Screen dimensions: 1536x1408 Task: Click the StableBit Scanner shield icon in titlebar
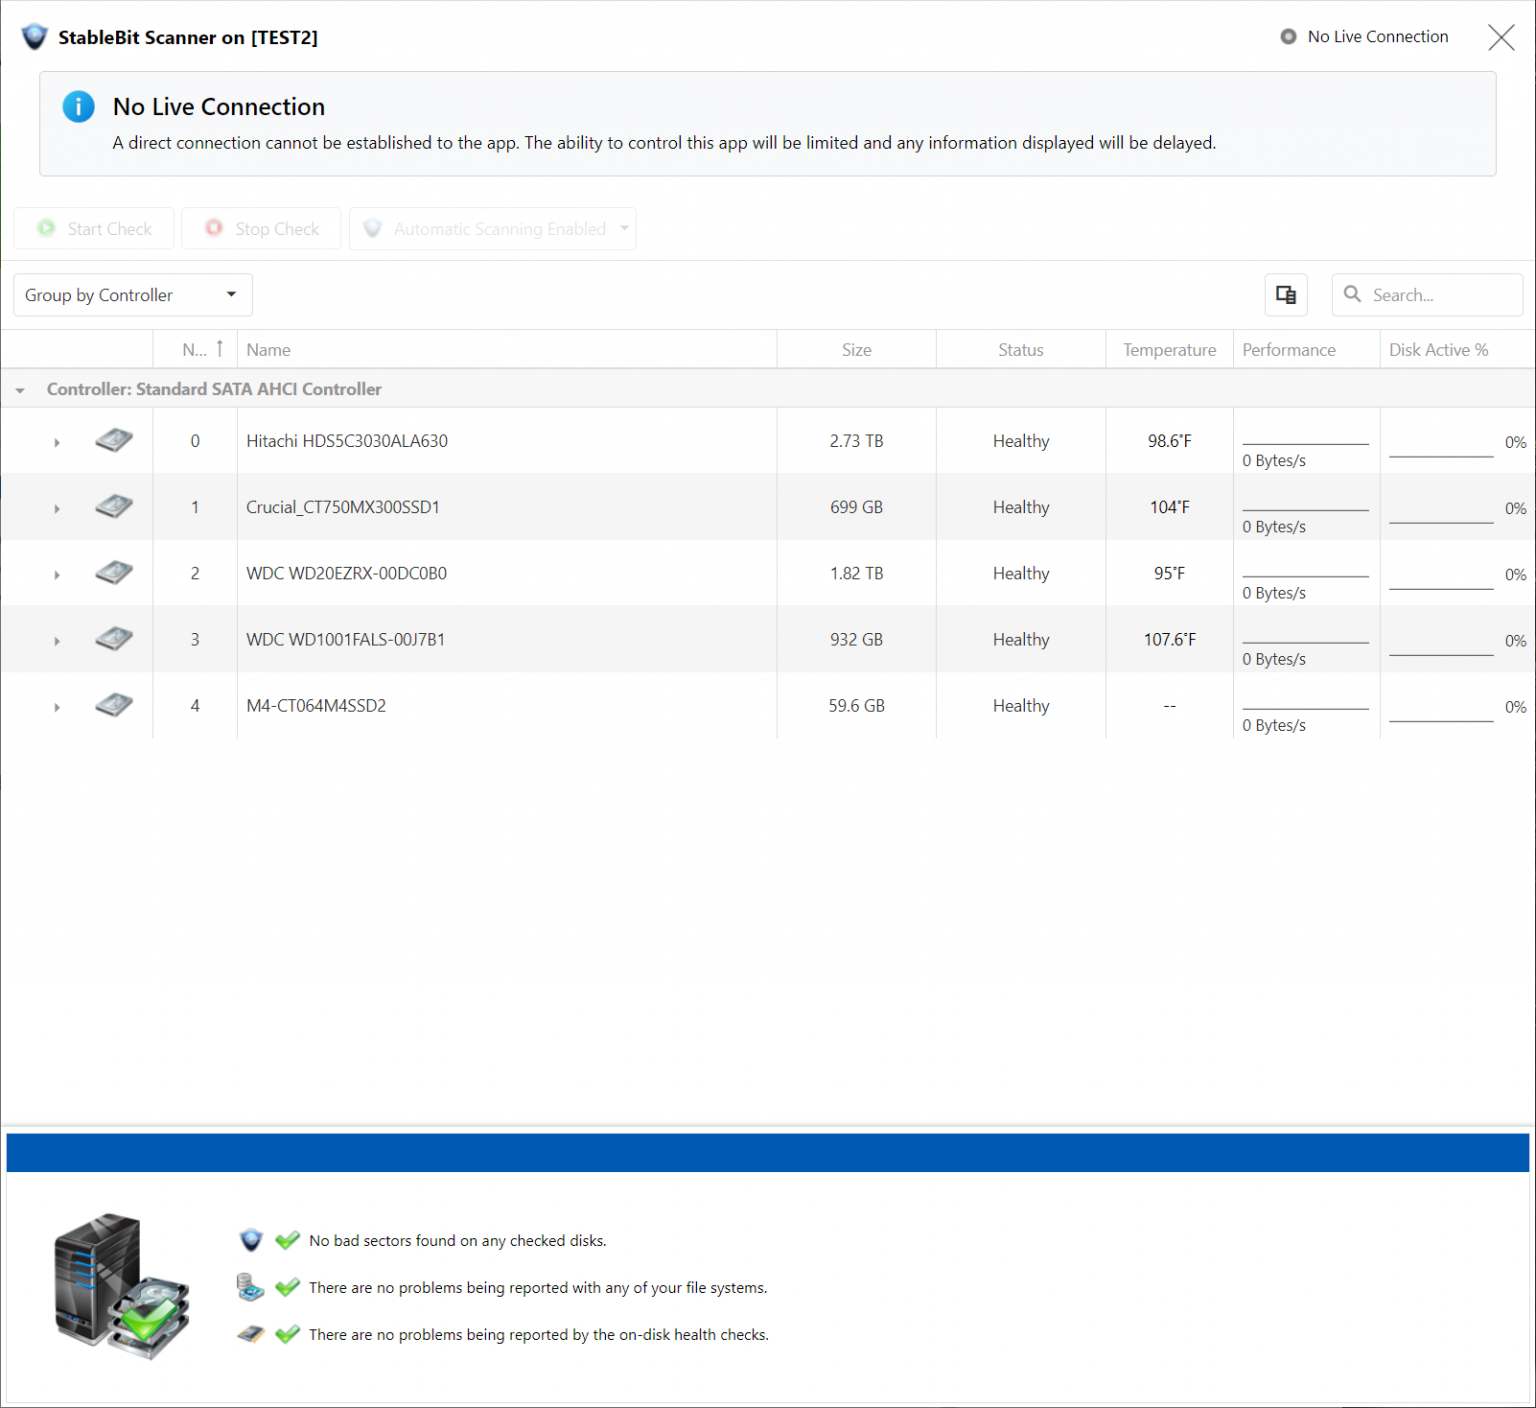pos(34,36)
